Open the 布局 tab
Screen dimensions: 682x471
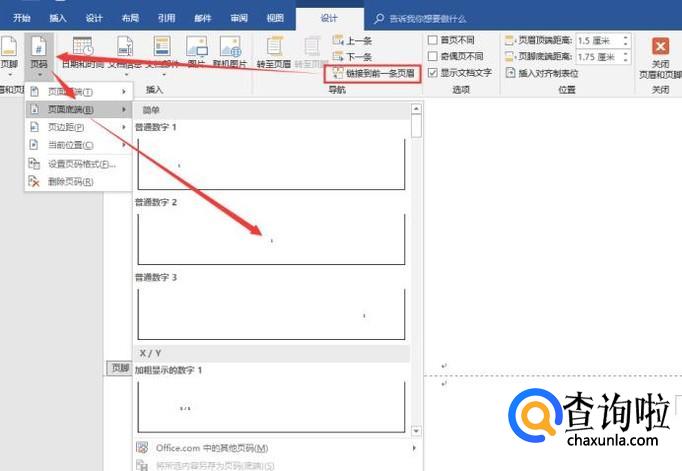pos(130,18)
